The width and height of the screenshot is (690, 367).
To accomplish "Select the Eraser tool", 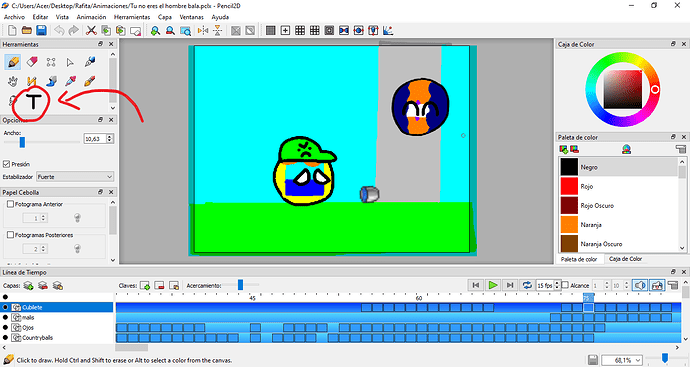I will 32,62.
